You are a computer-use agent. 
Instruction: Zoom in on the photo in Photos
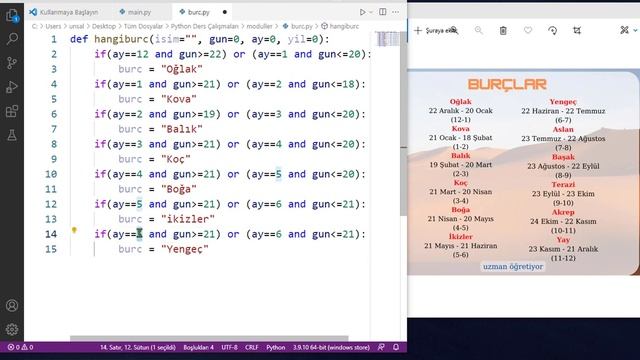tap(454, 31)
